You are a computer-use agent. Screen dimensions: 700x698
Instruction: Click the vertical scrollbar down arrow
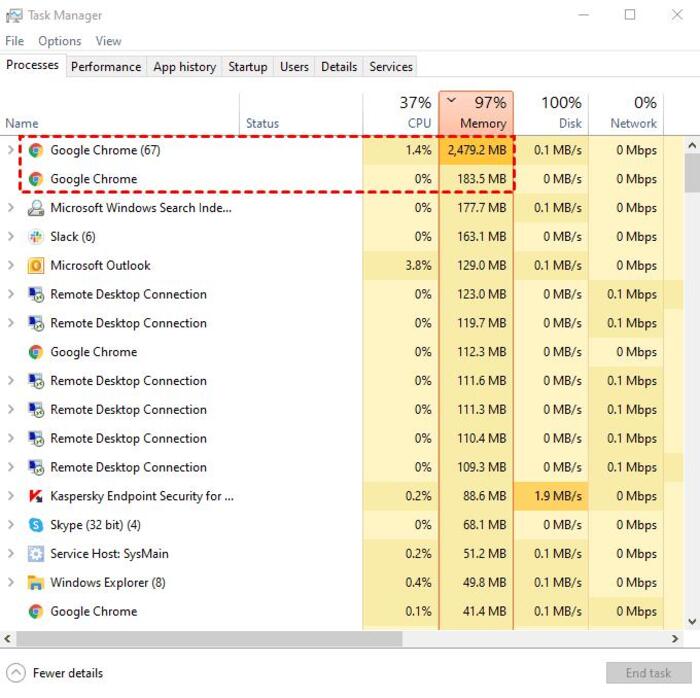(x=692, y=621)
